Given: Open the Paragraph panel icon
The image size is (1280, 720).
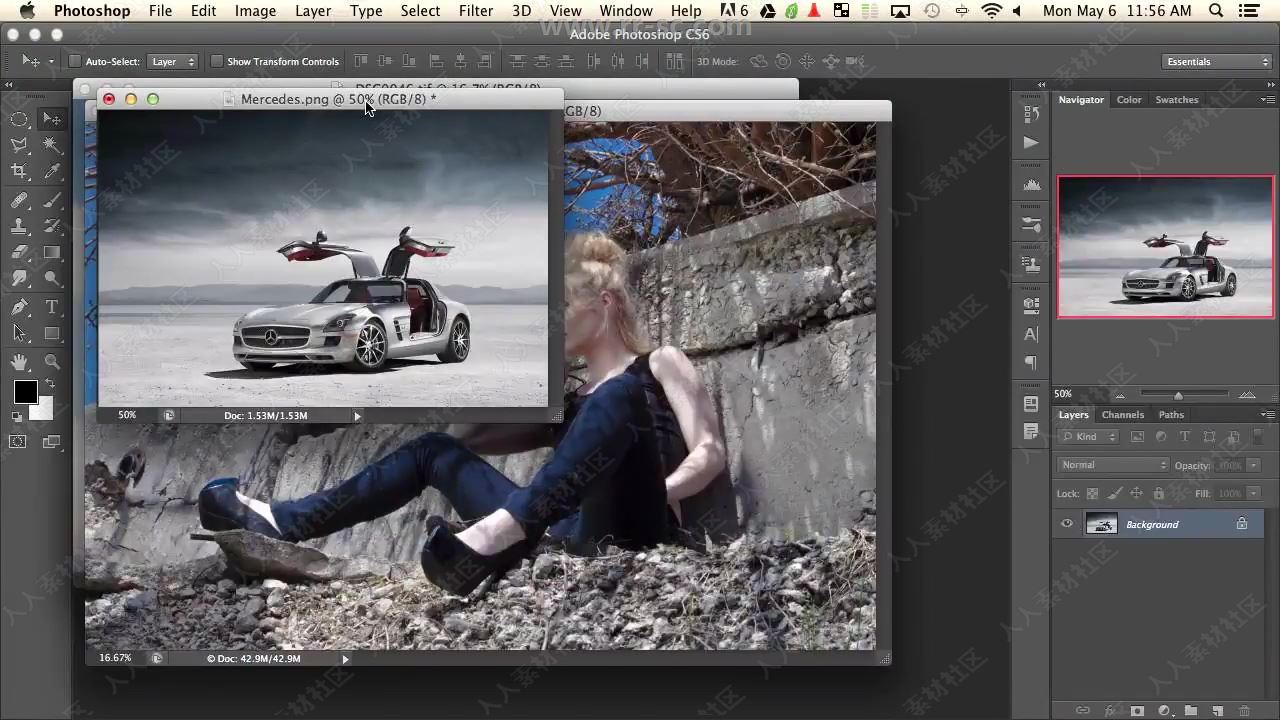Looking at the screenshot, I should click(x=1031, y=362).
